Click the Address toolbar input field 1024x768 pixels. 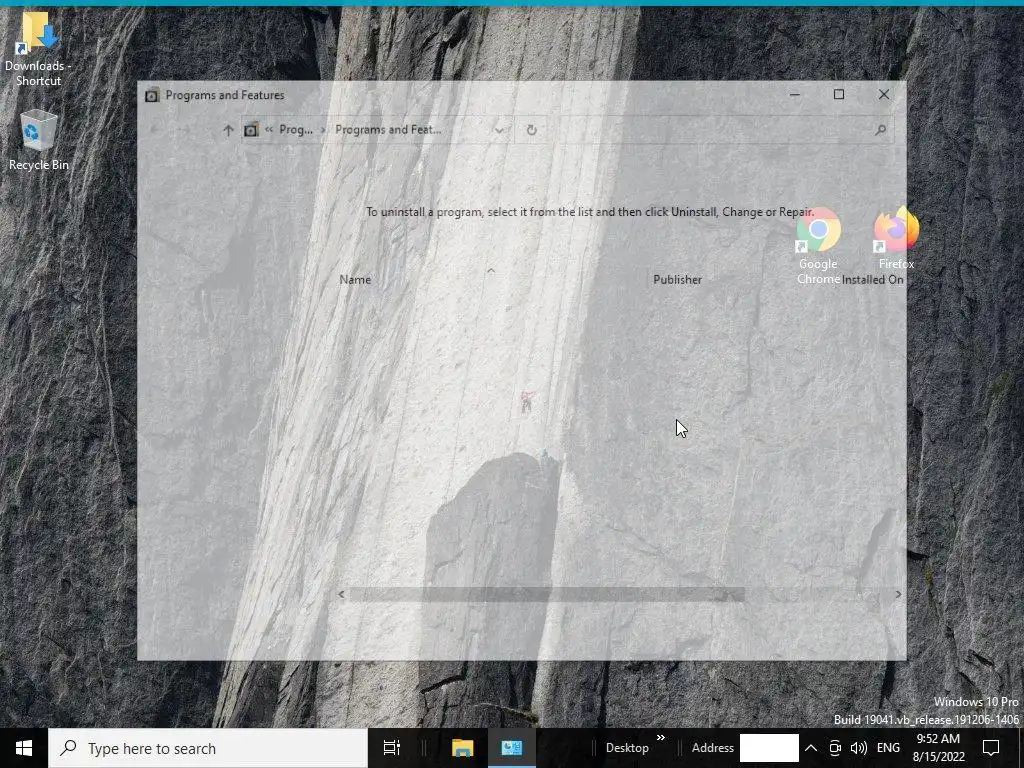coord(769,748)
